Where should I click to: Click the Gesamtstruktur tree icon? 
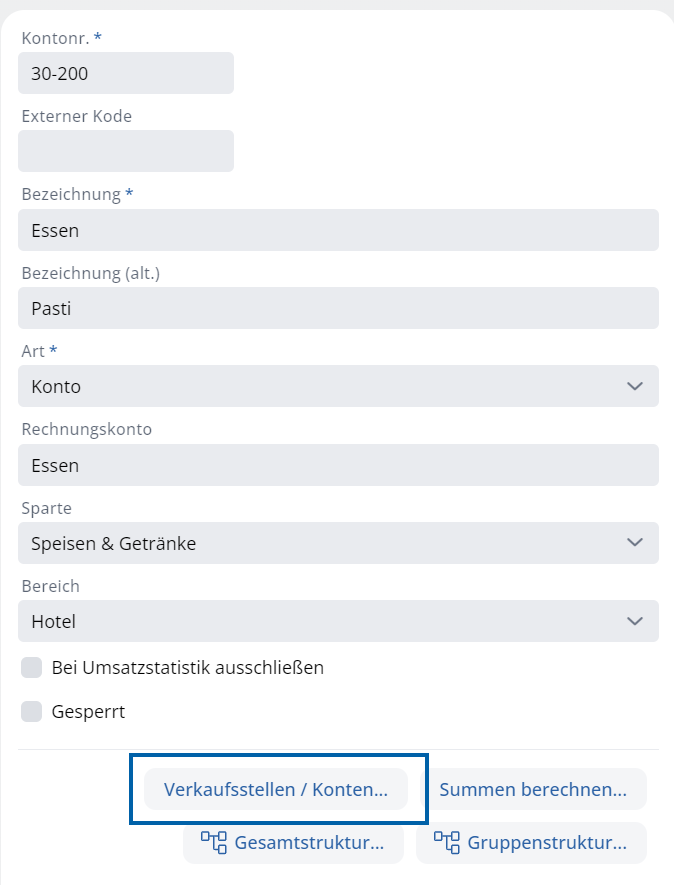pyautogui.click(x=214, y=843)
